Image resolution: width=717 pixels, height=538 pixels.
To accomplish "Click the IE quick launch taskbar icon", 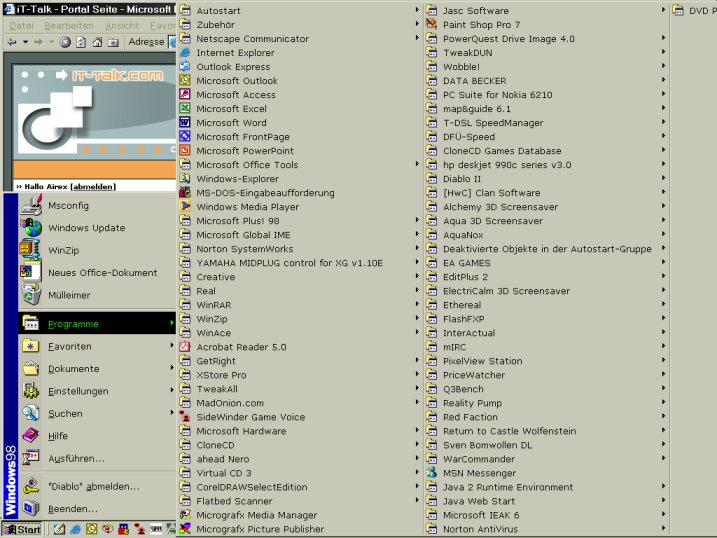I will (75, 529).
